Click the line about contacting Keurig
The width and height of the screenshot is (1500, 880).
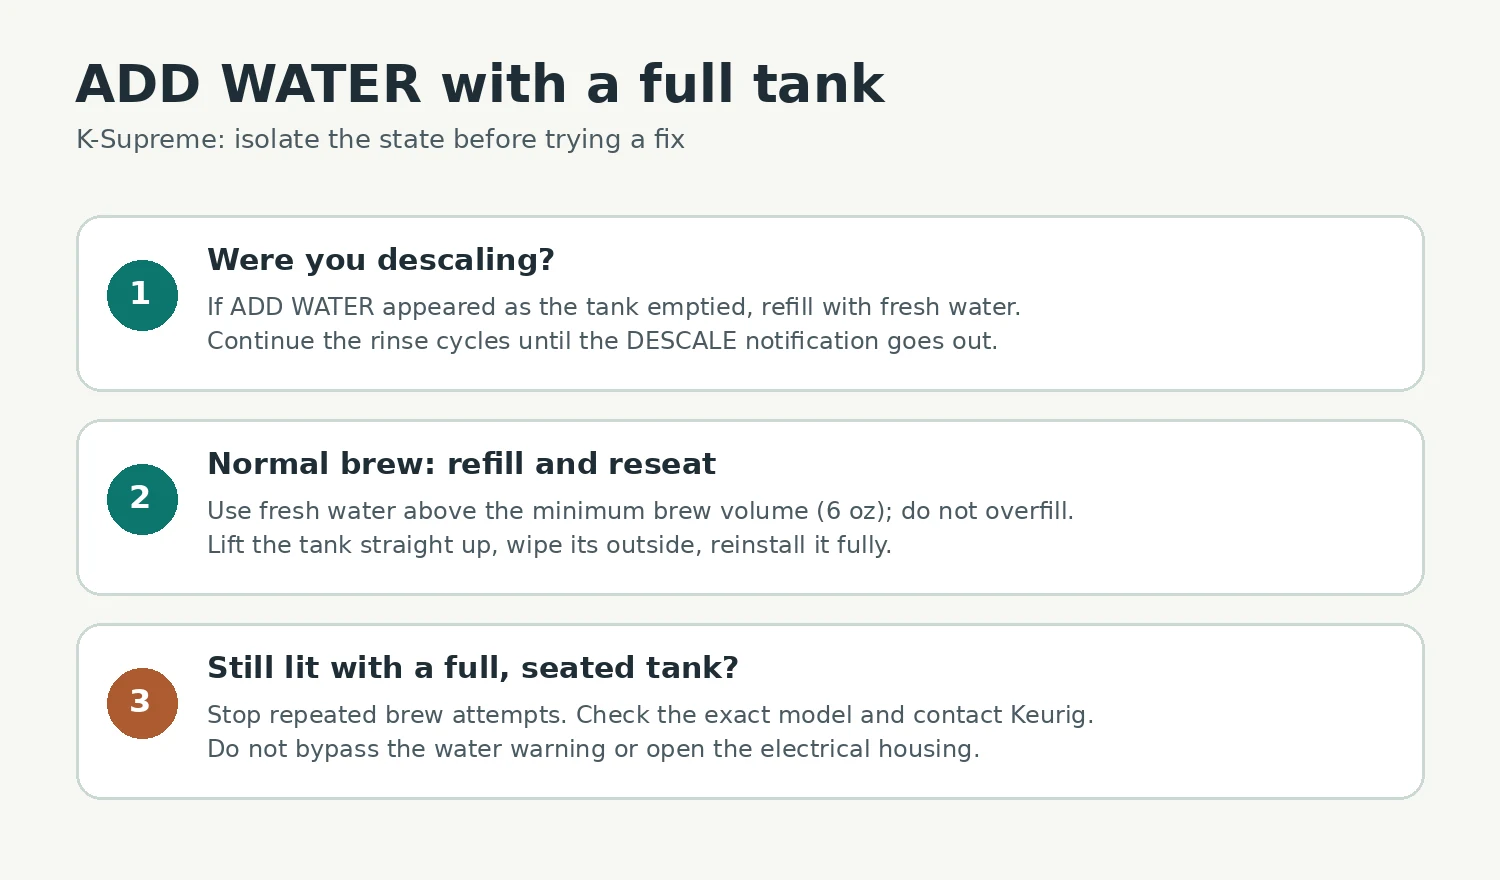point(650,715)
